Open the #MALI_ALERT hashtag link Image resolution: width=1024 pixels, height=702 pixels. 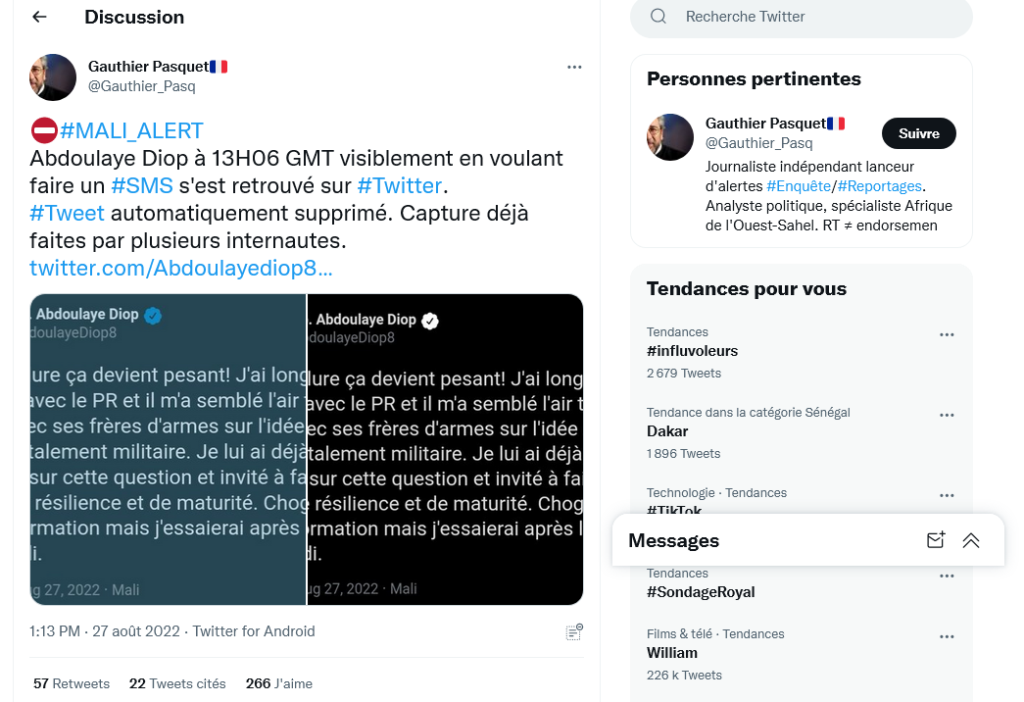coord(131,131)
